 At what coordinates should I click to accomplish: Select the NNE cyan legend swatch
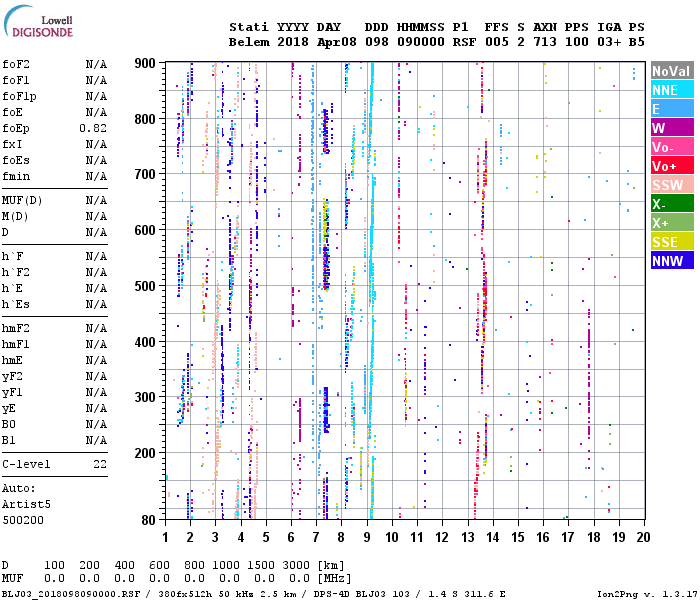[x=672, y=90]
